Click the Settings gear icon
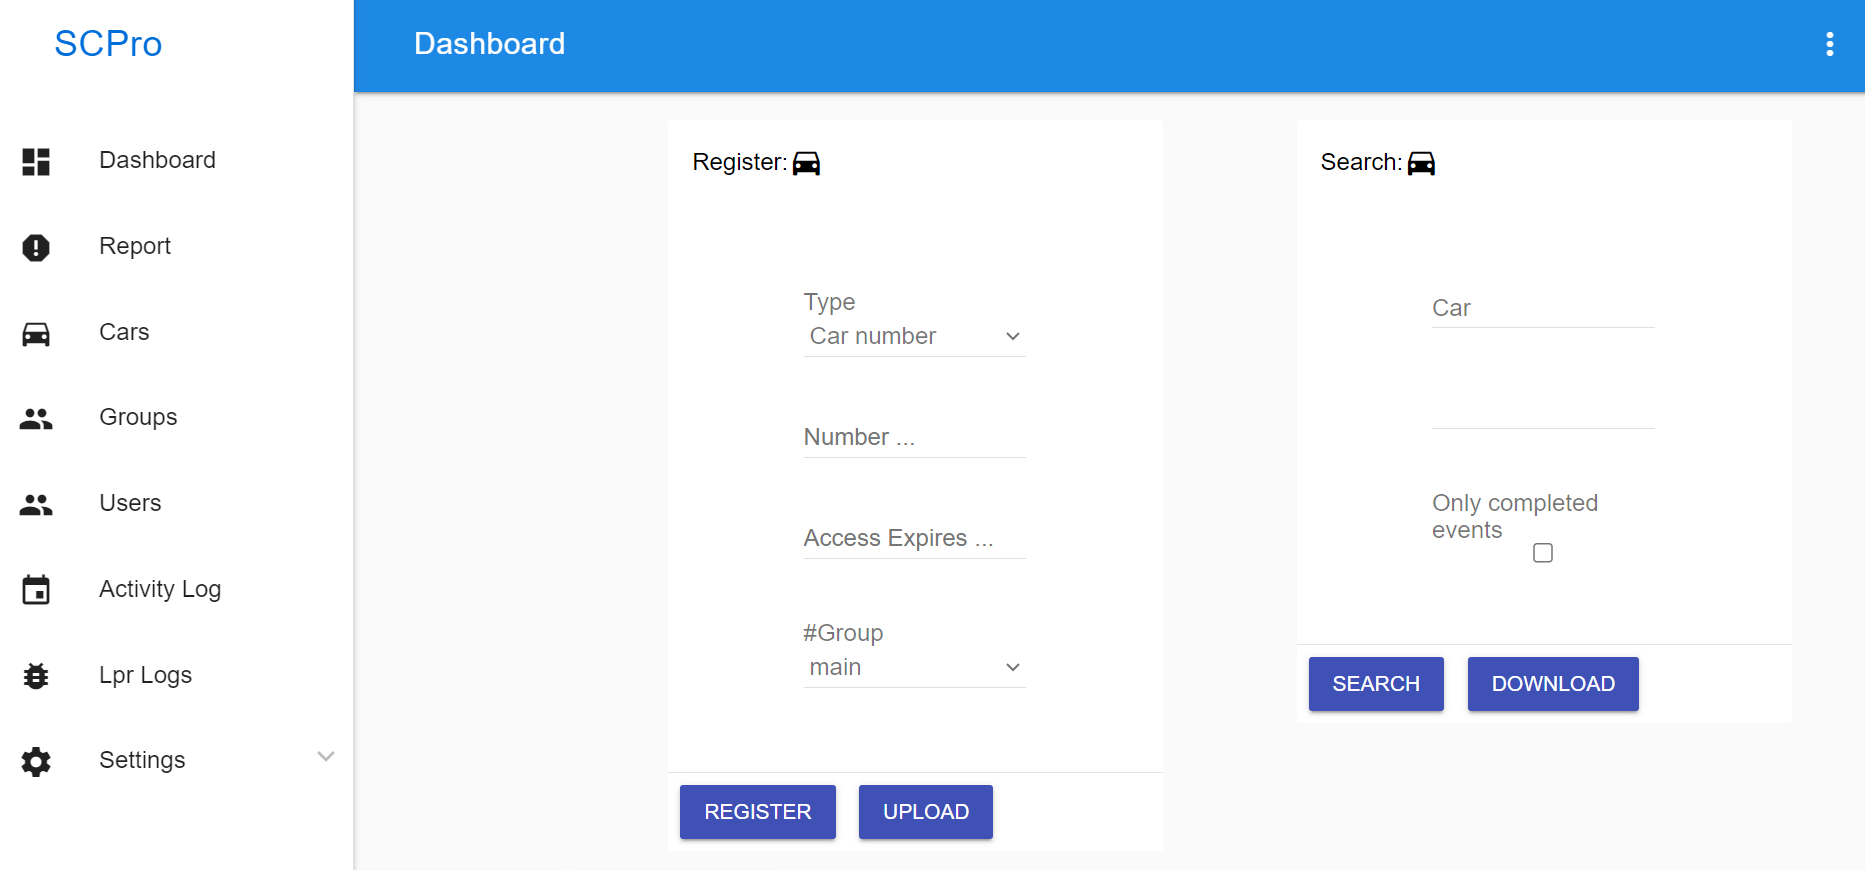 point(36,762)
